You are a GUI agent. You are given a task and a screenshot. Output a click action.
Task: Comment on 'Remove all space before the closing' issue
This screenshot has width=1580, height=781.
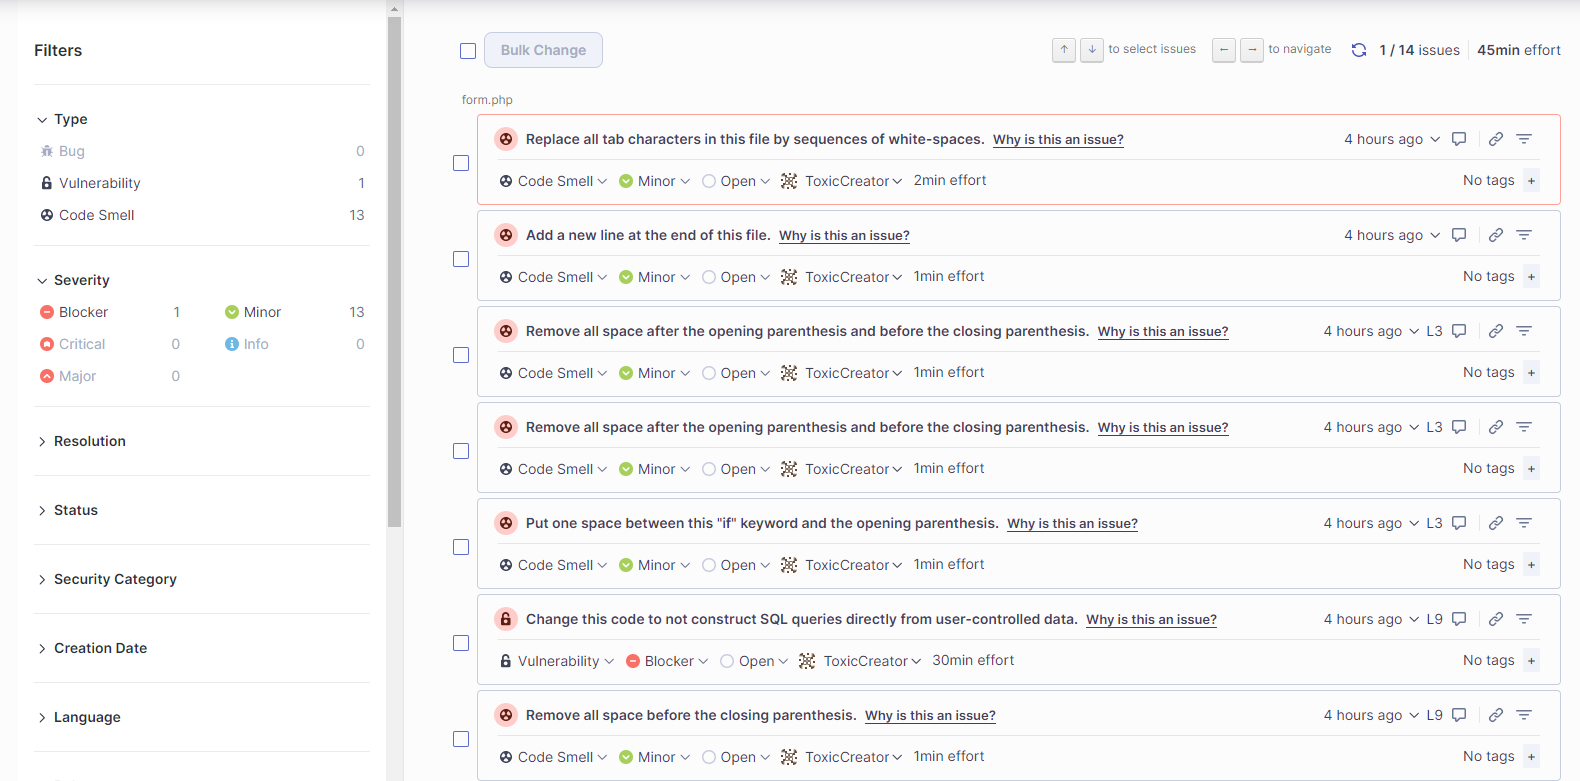pos(1459,715)
